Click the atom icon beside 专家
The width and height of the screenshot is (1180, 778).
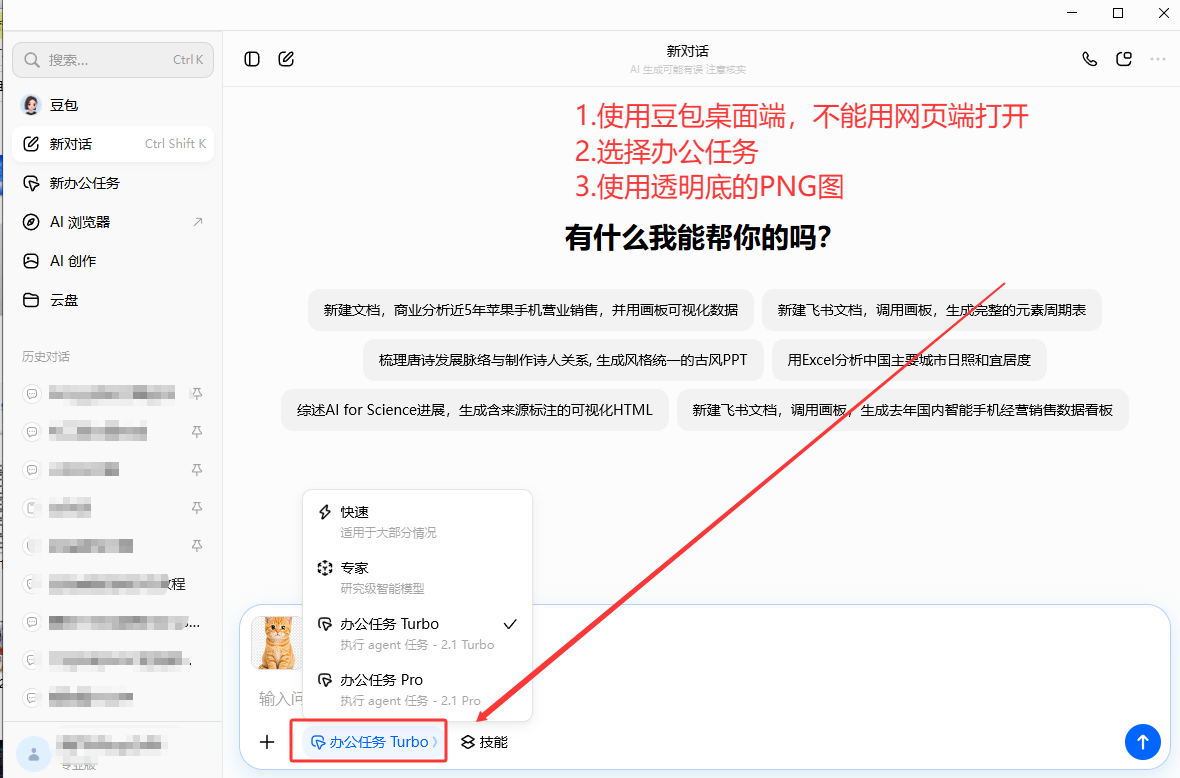pos(324,568)
